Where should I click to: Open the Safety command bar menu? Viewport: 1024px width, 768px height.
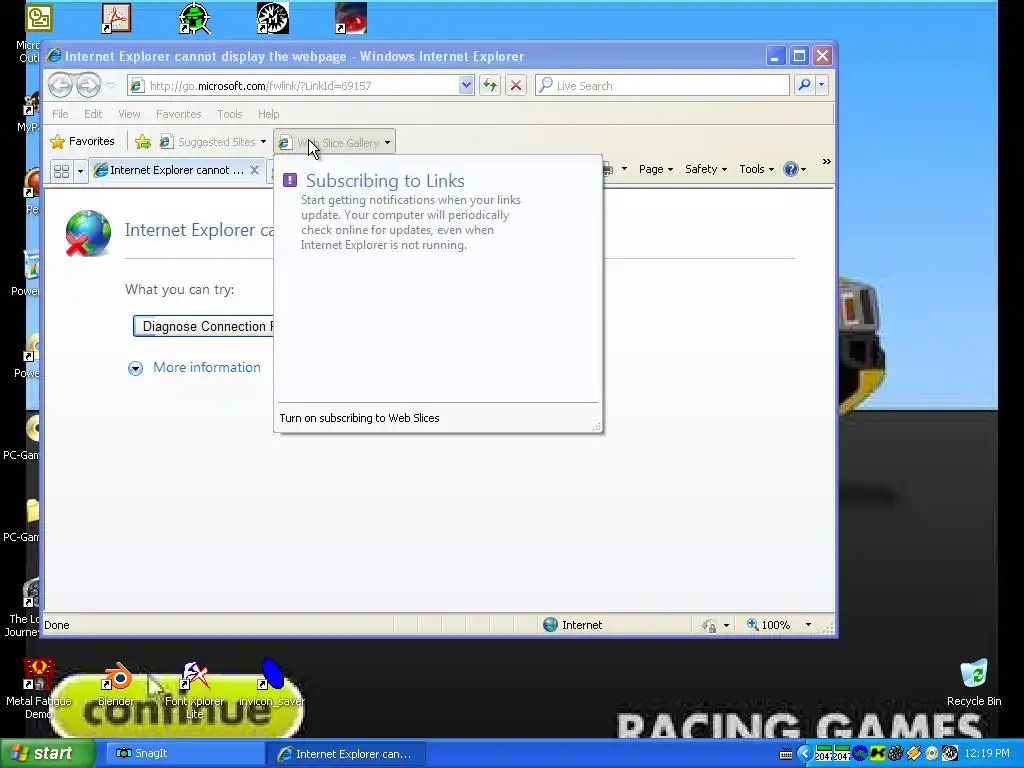(x=705, y=169)
